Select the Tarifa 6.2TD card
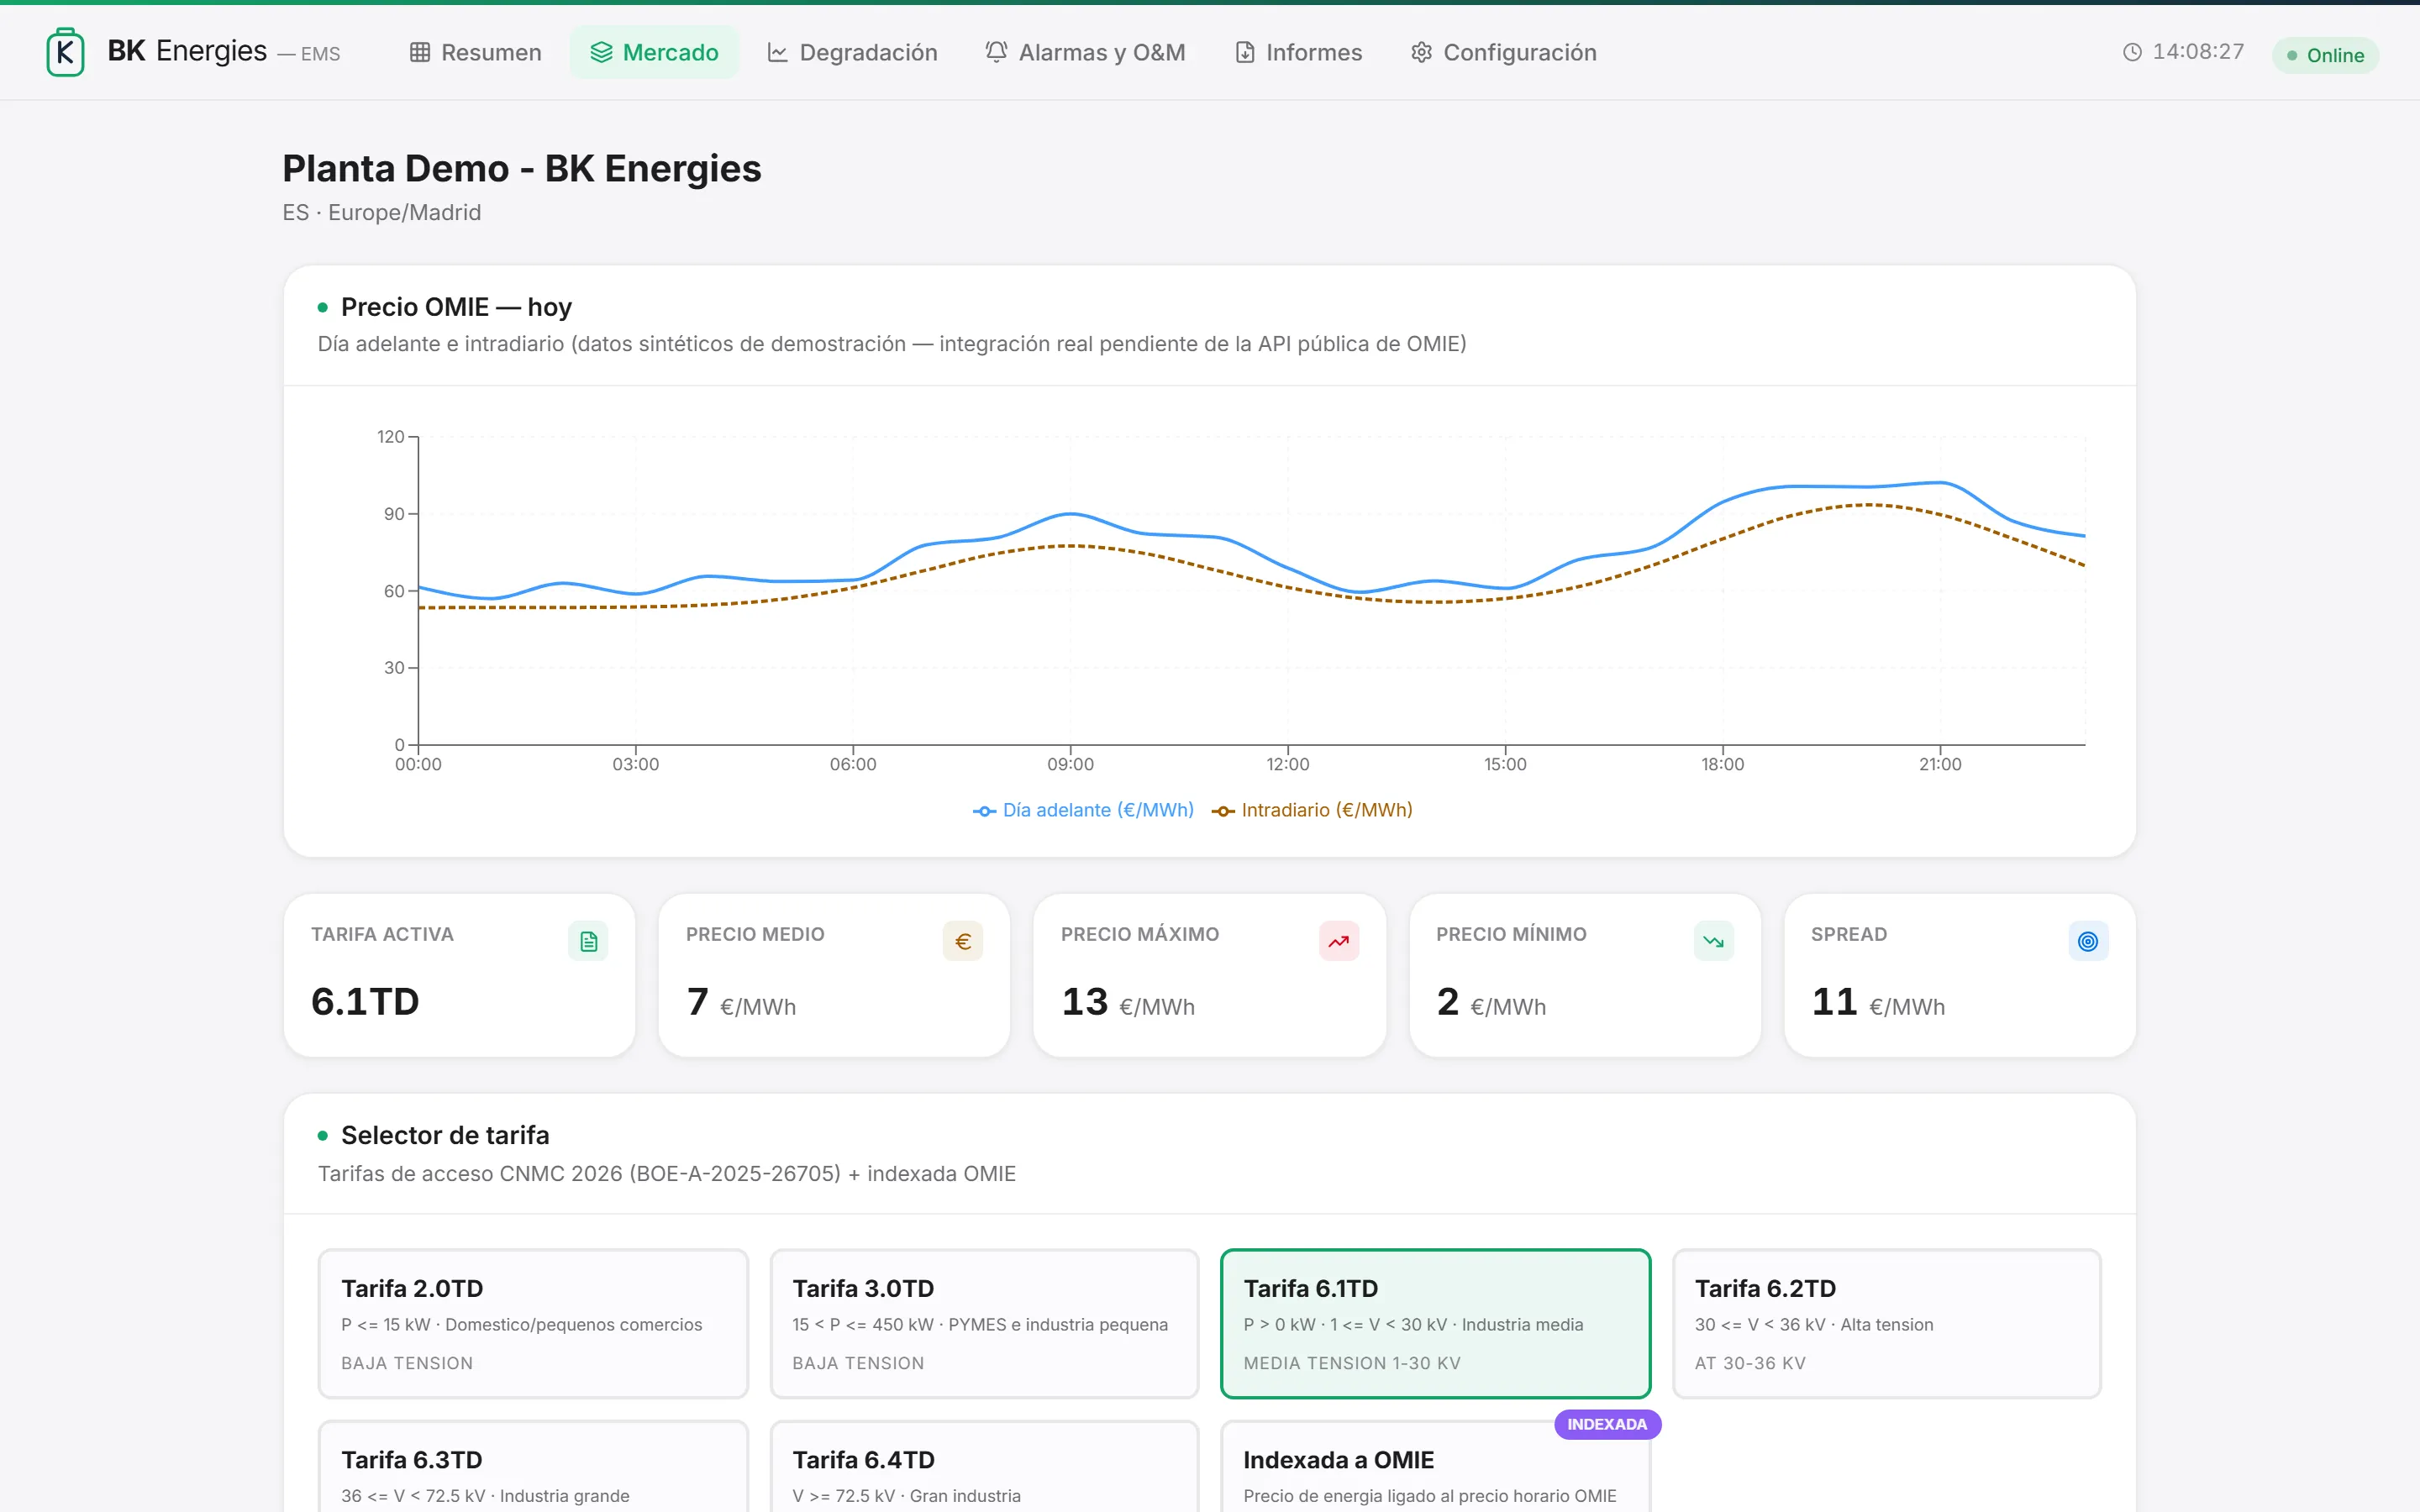This screenshot has height=1512, width=2420. 1886,1323
